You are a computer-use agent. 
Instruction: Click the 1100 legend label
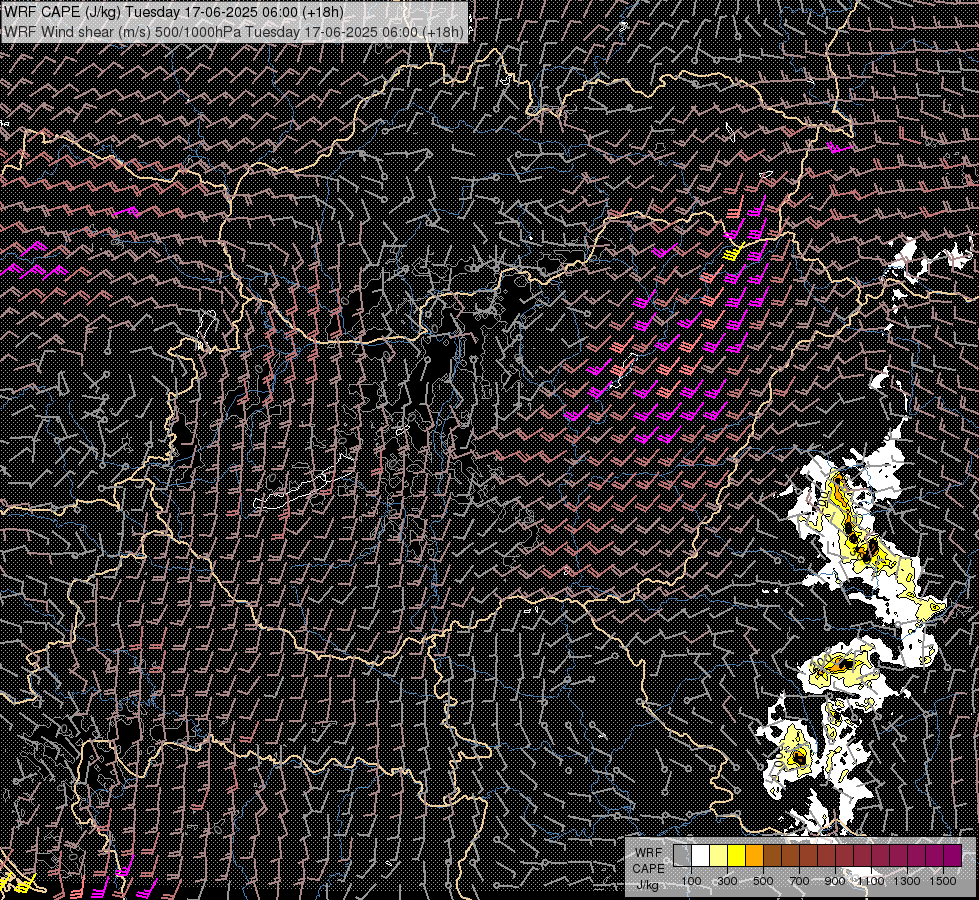(x=870, y=881)
